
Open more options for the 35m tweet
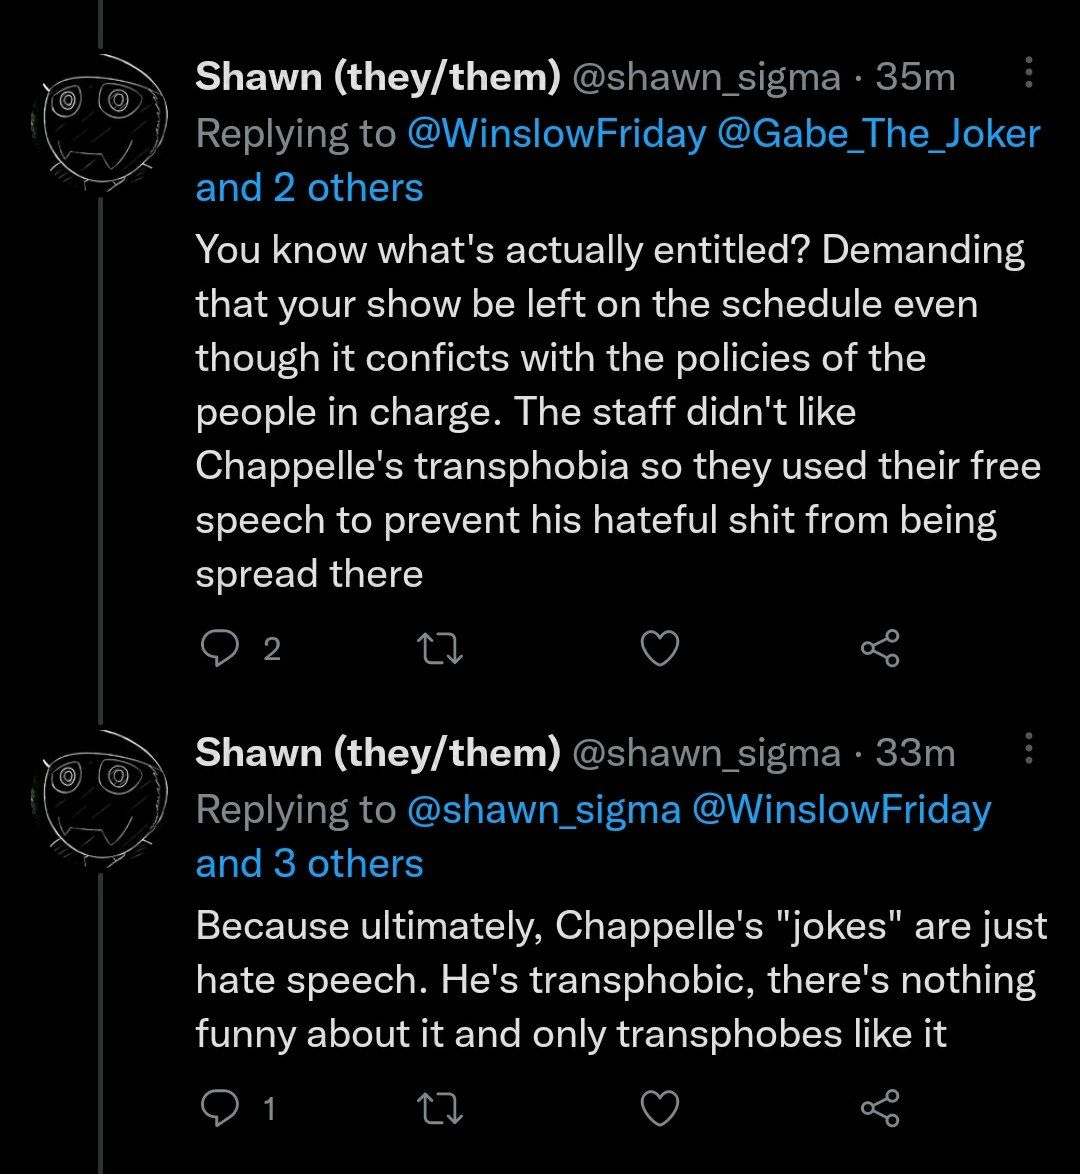pos(1030,74)
